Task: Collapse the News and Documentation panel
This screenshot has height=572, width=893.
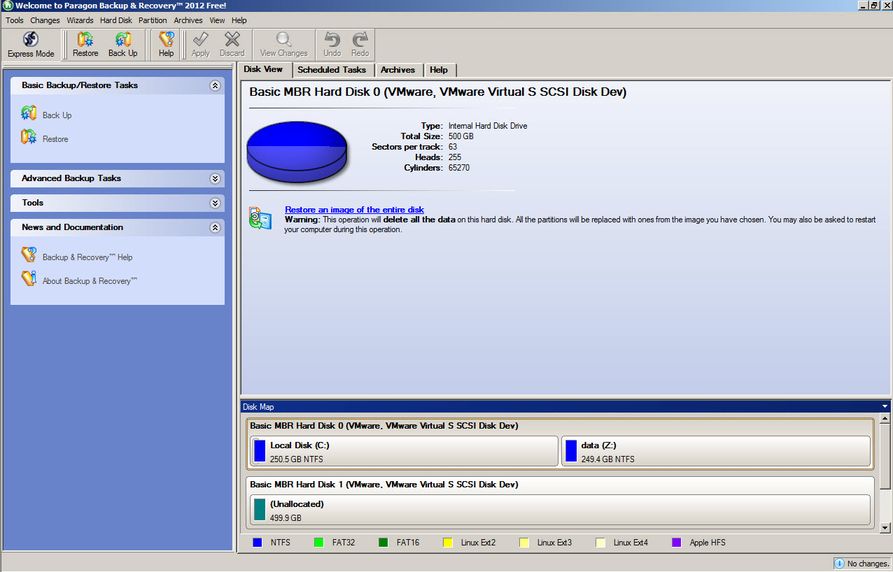Action: (x=215, y=228)
